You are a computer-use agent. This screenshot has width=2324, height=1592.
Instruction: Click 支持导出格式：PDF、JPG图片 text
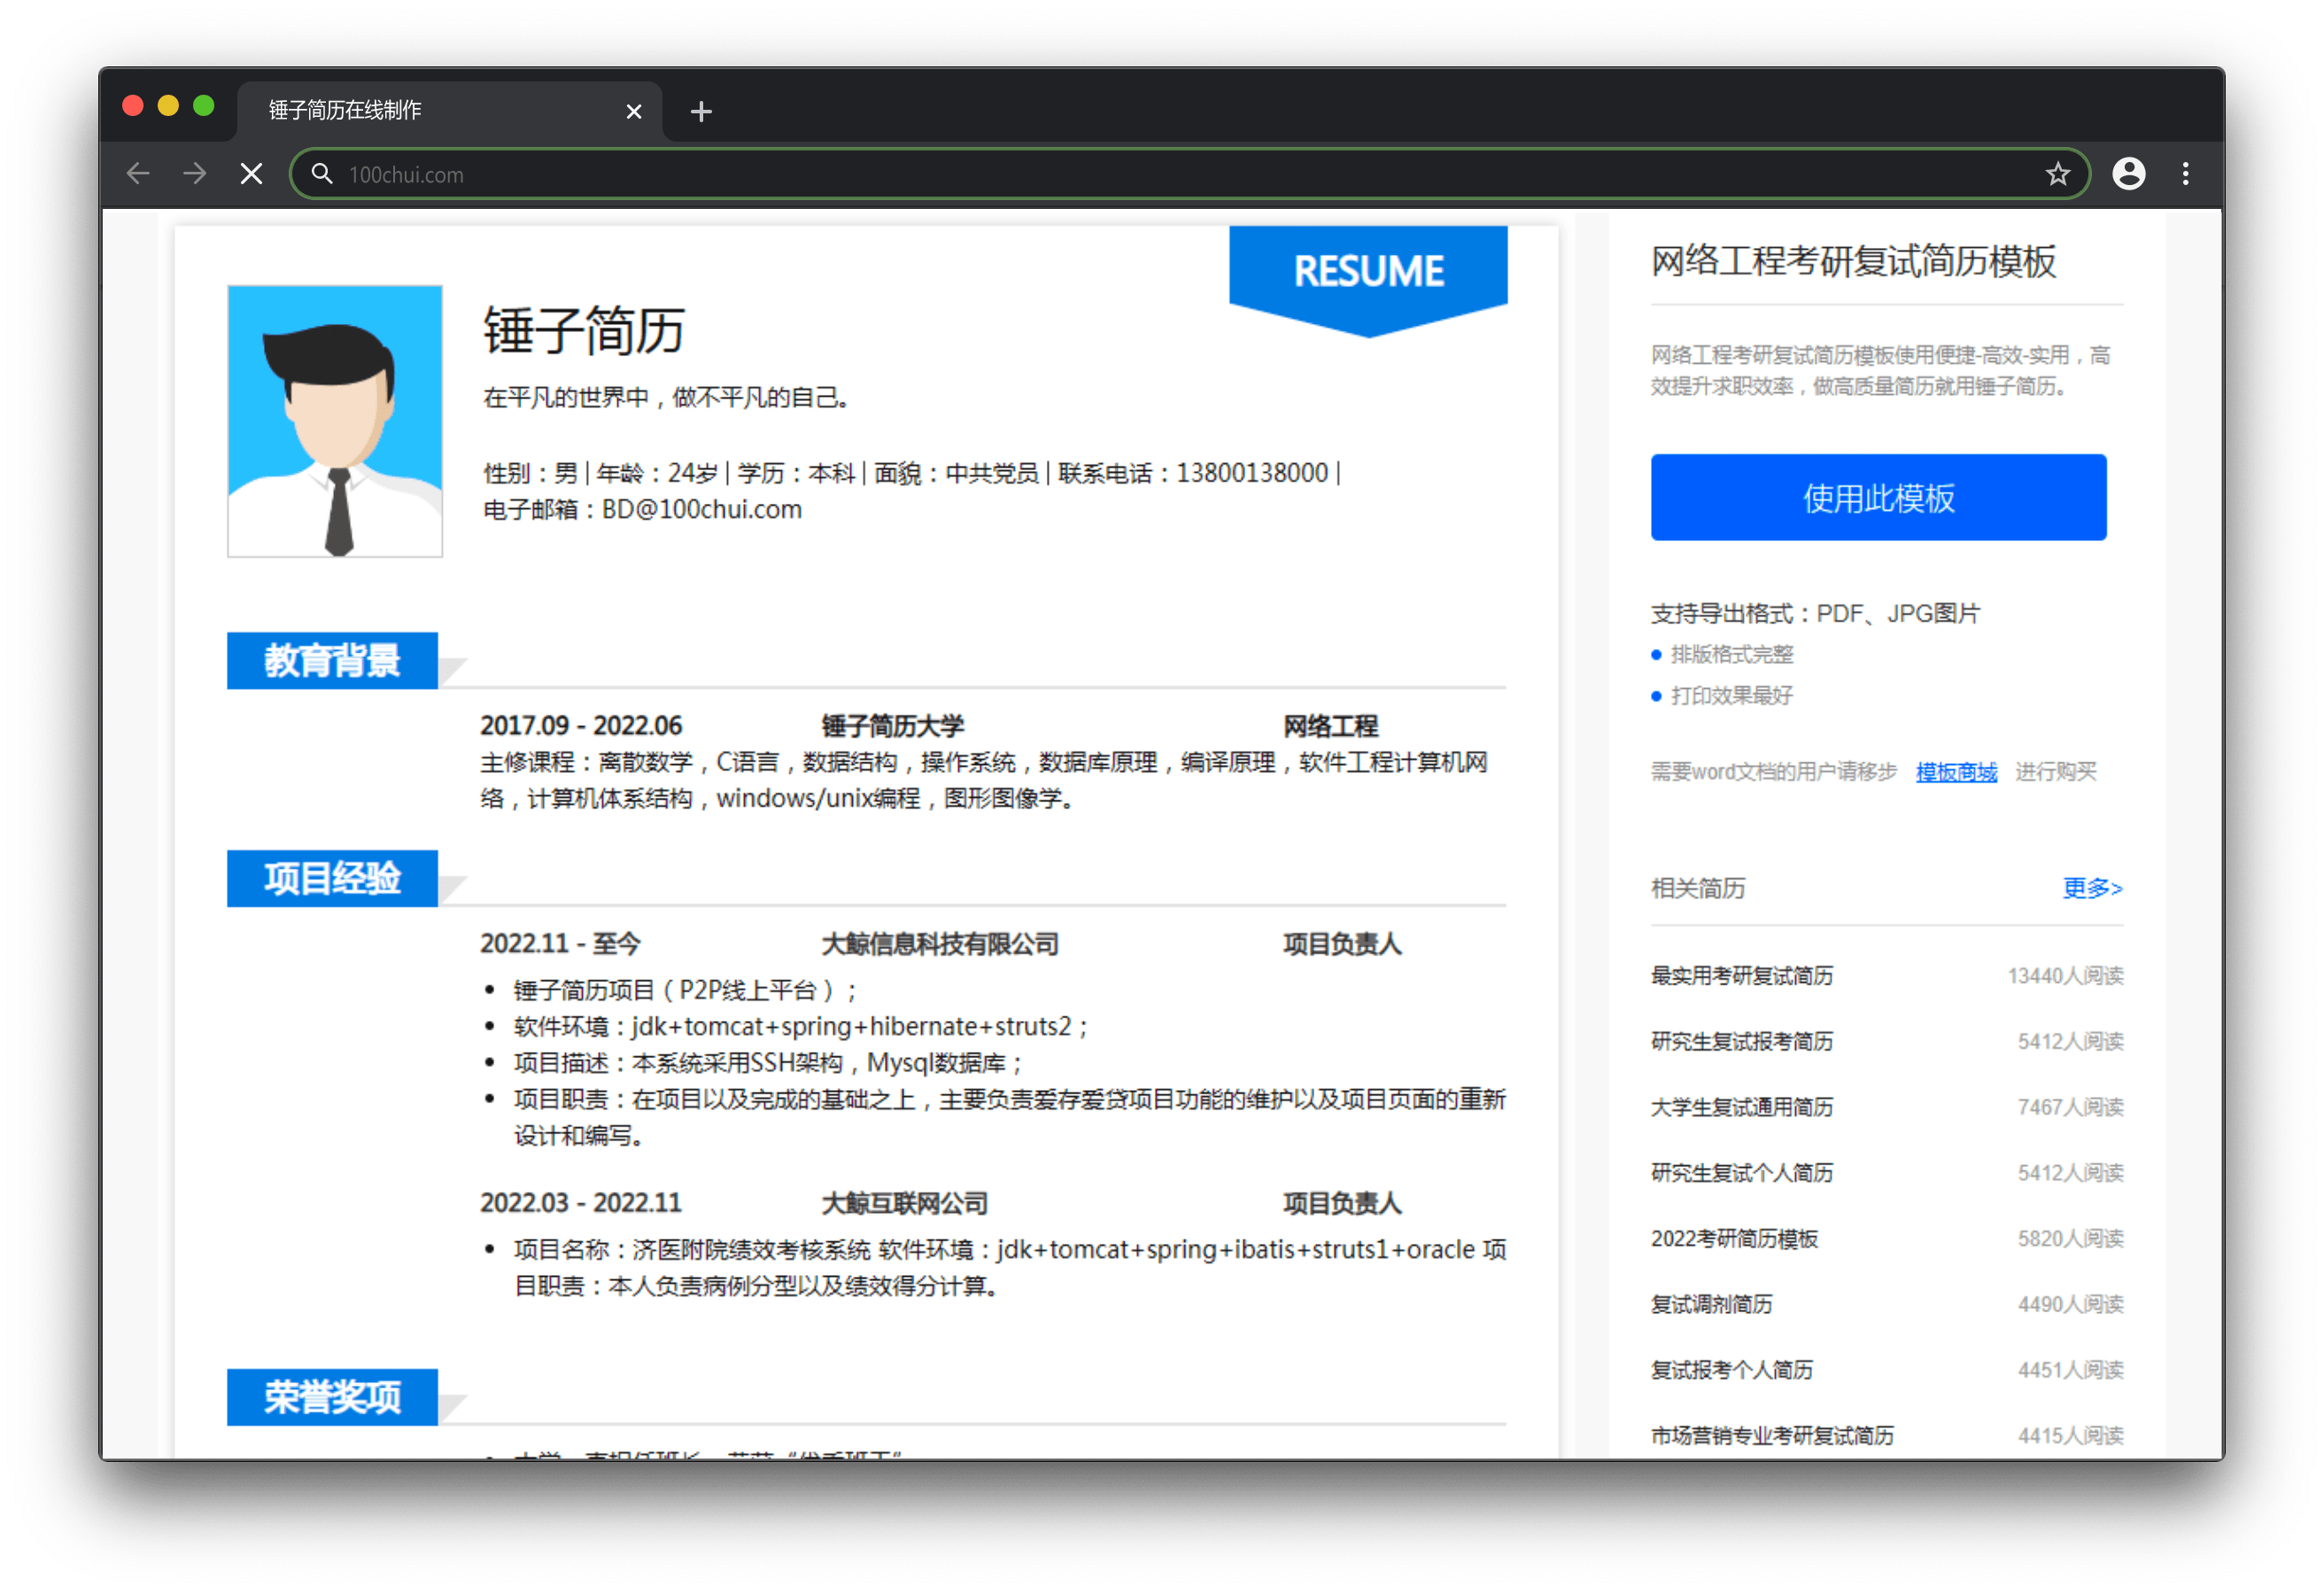click(x=1815, y=614)
